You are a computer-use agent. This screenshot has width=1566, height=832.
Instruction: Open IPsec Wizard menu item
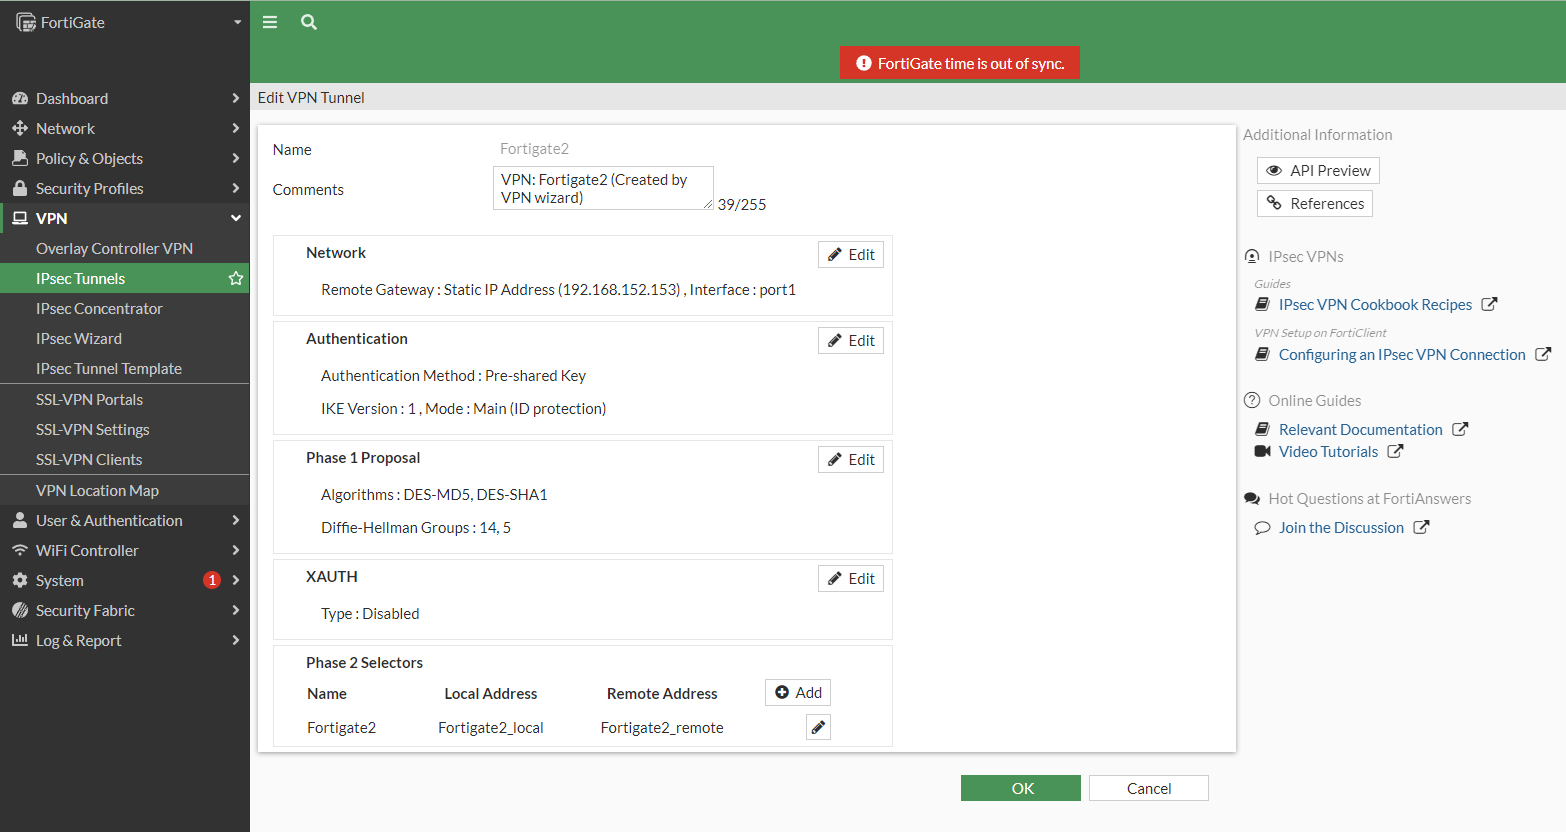coord(125,338)
